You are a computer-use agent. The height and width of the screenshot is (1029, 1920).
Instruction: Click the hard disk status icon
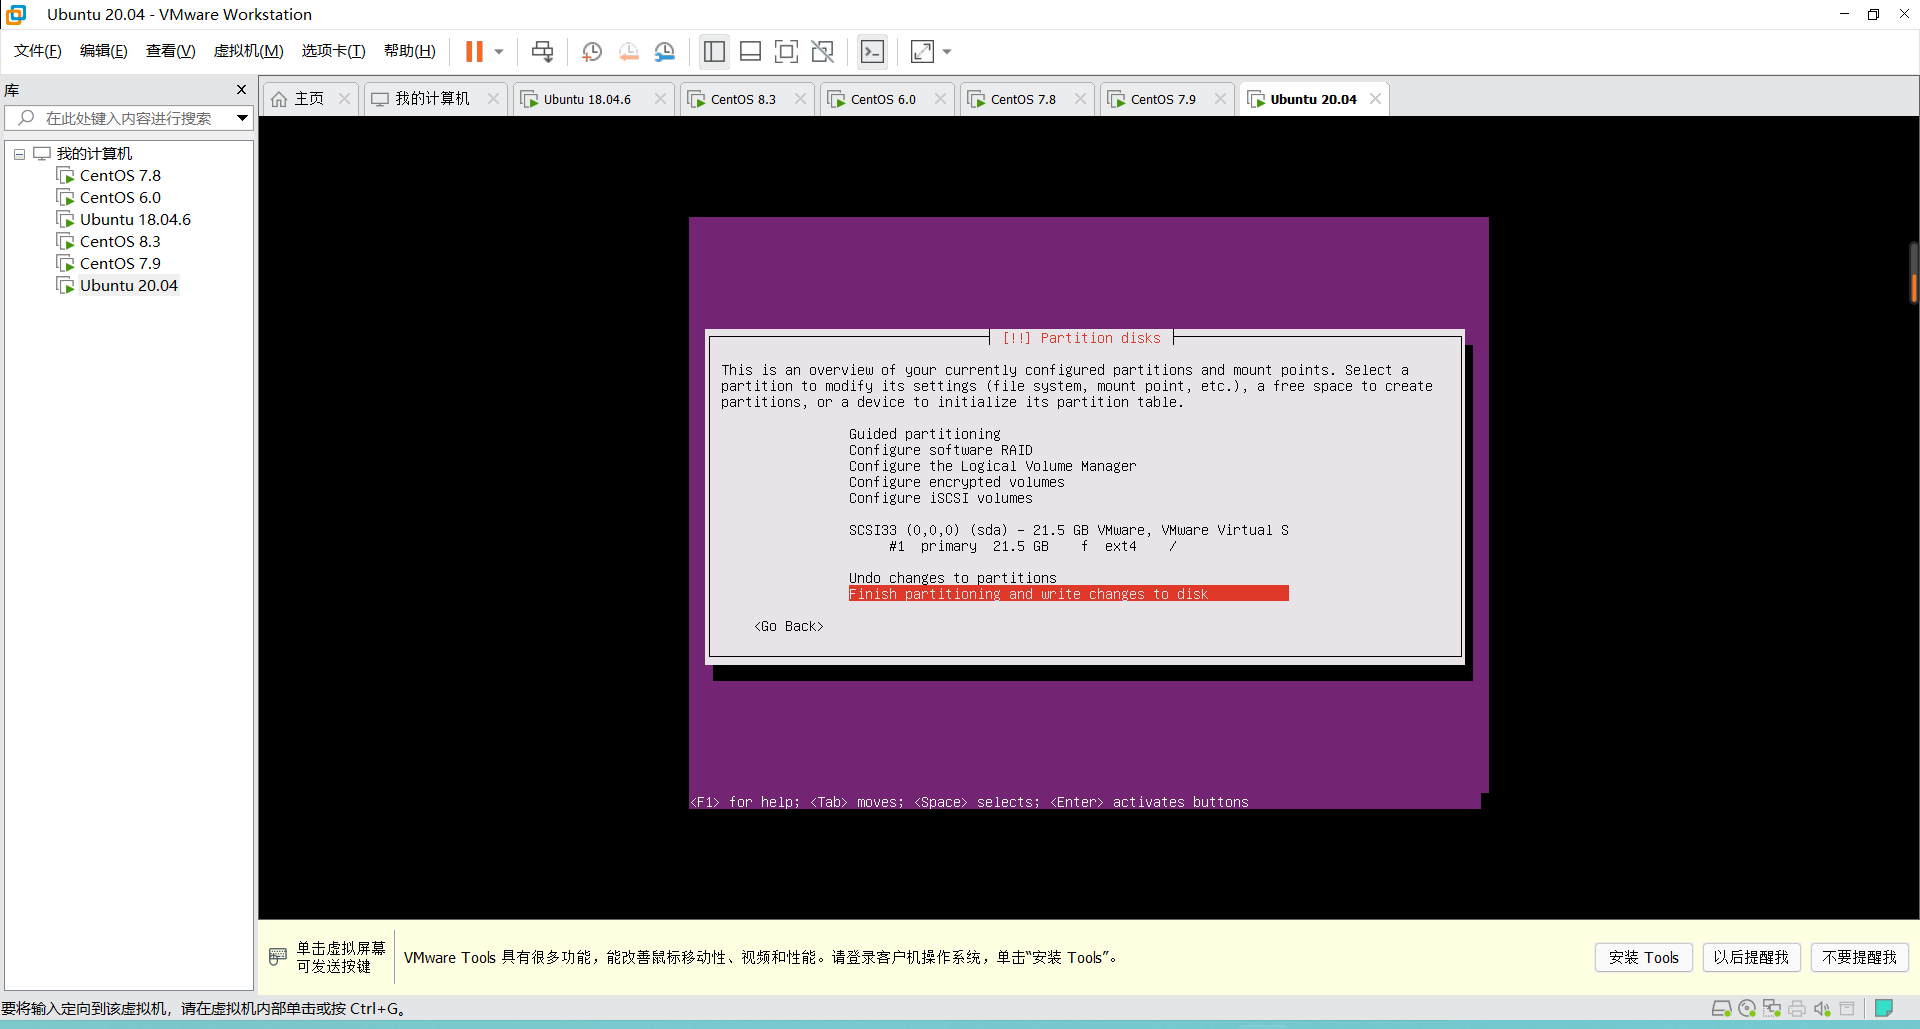(x=1722, y=1008)
